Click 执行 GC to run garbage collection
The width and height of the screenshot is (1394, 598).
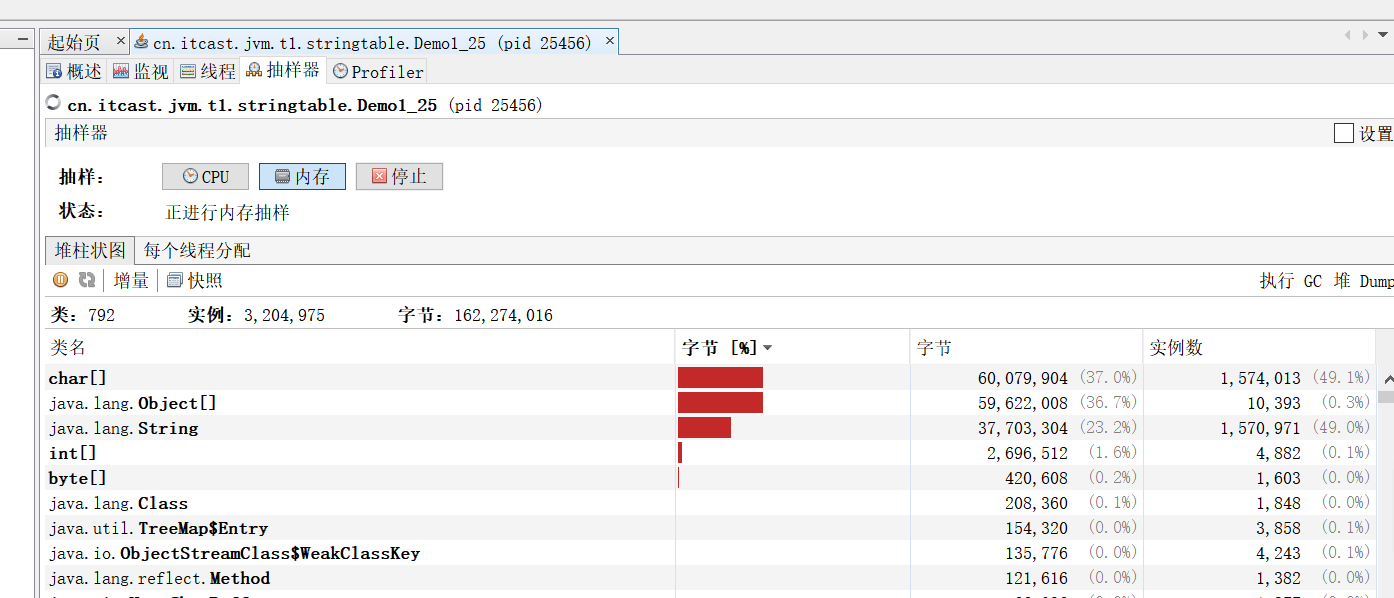point(1290,281)
